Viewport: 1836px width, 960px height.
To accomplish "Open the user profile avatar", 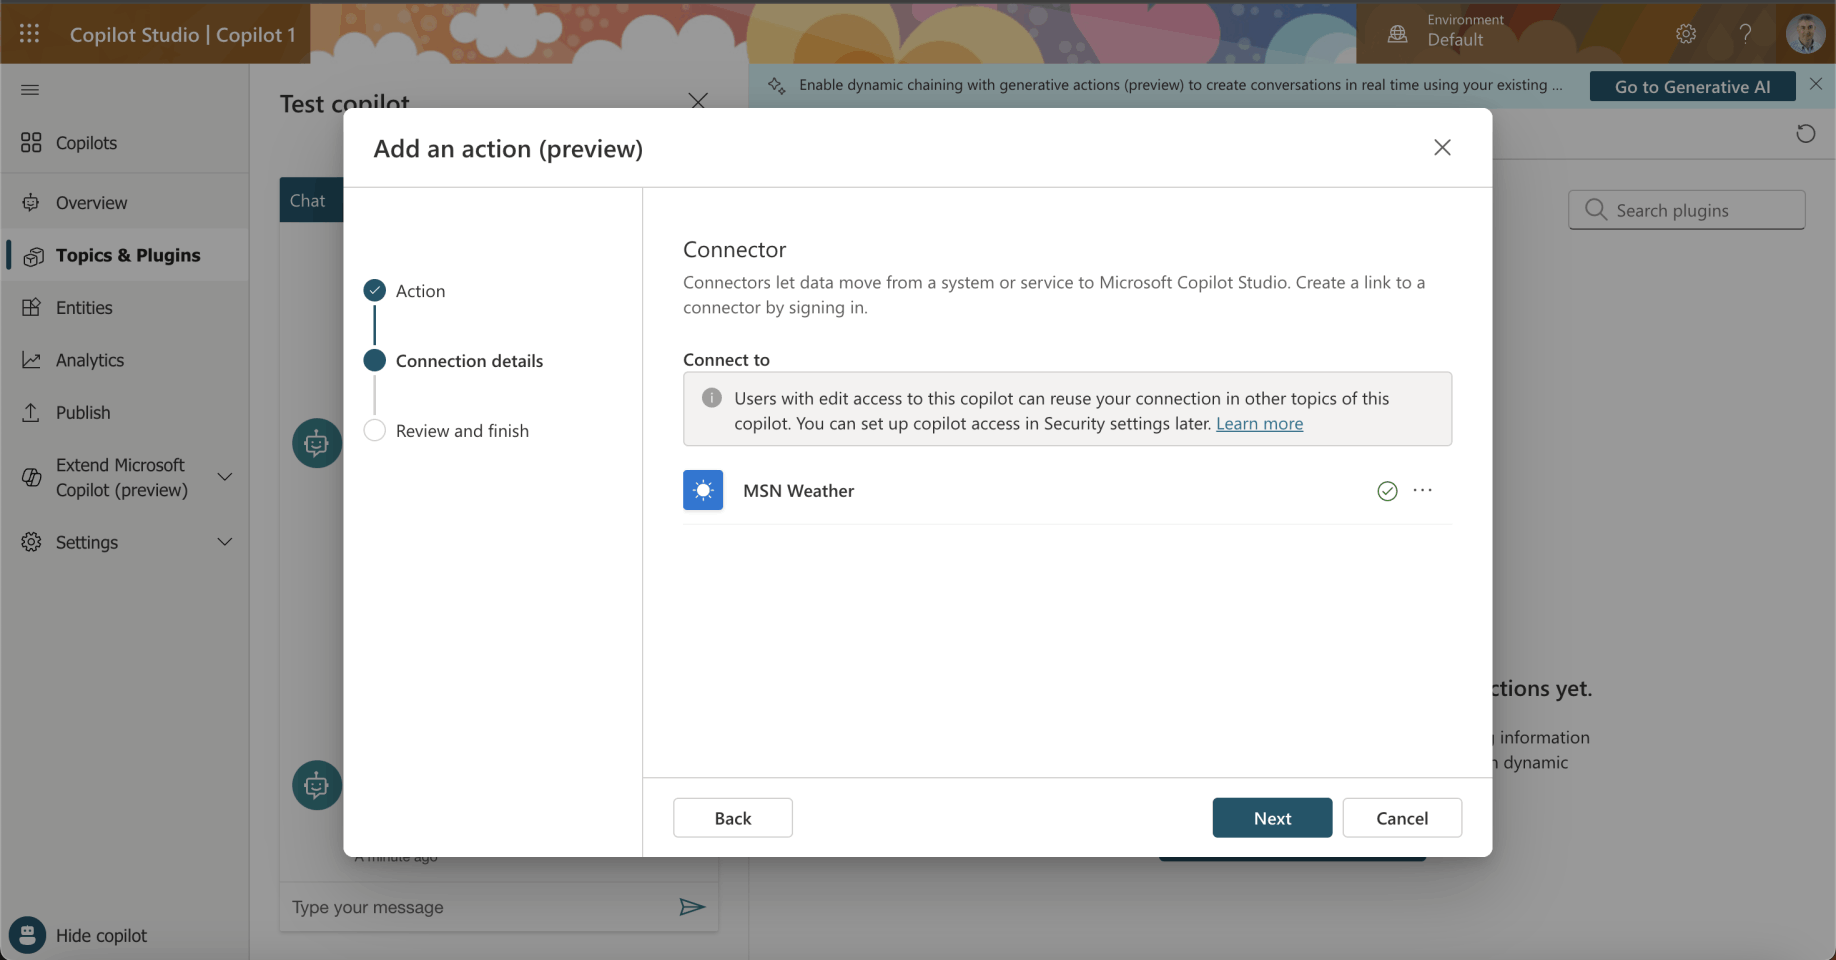I will click(1805, 34).
